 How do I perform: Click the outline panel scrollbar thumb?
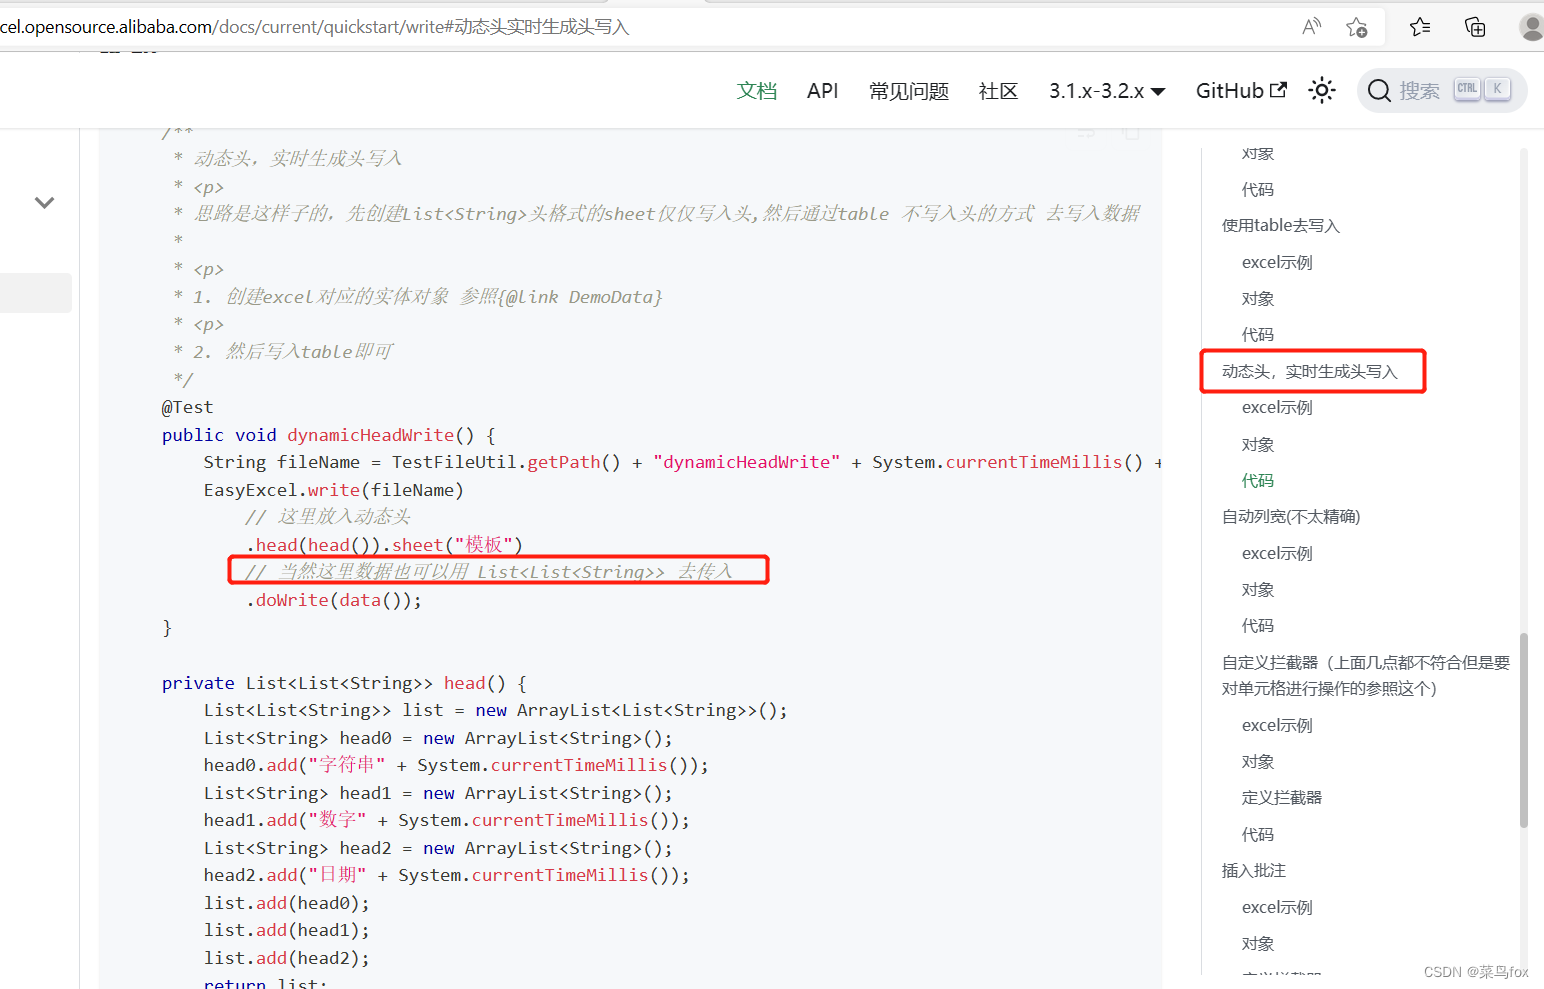[1524, 730]
